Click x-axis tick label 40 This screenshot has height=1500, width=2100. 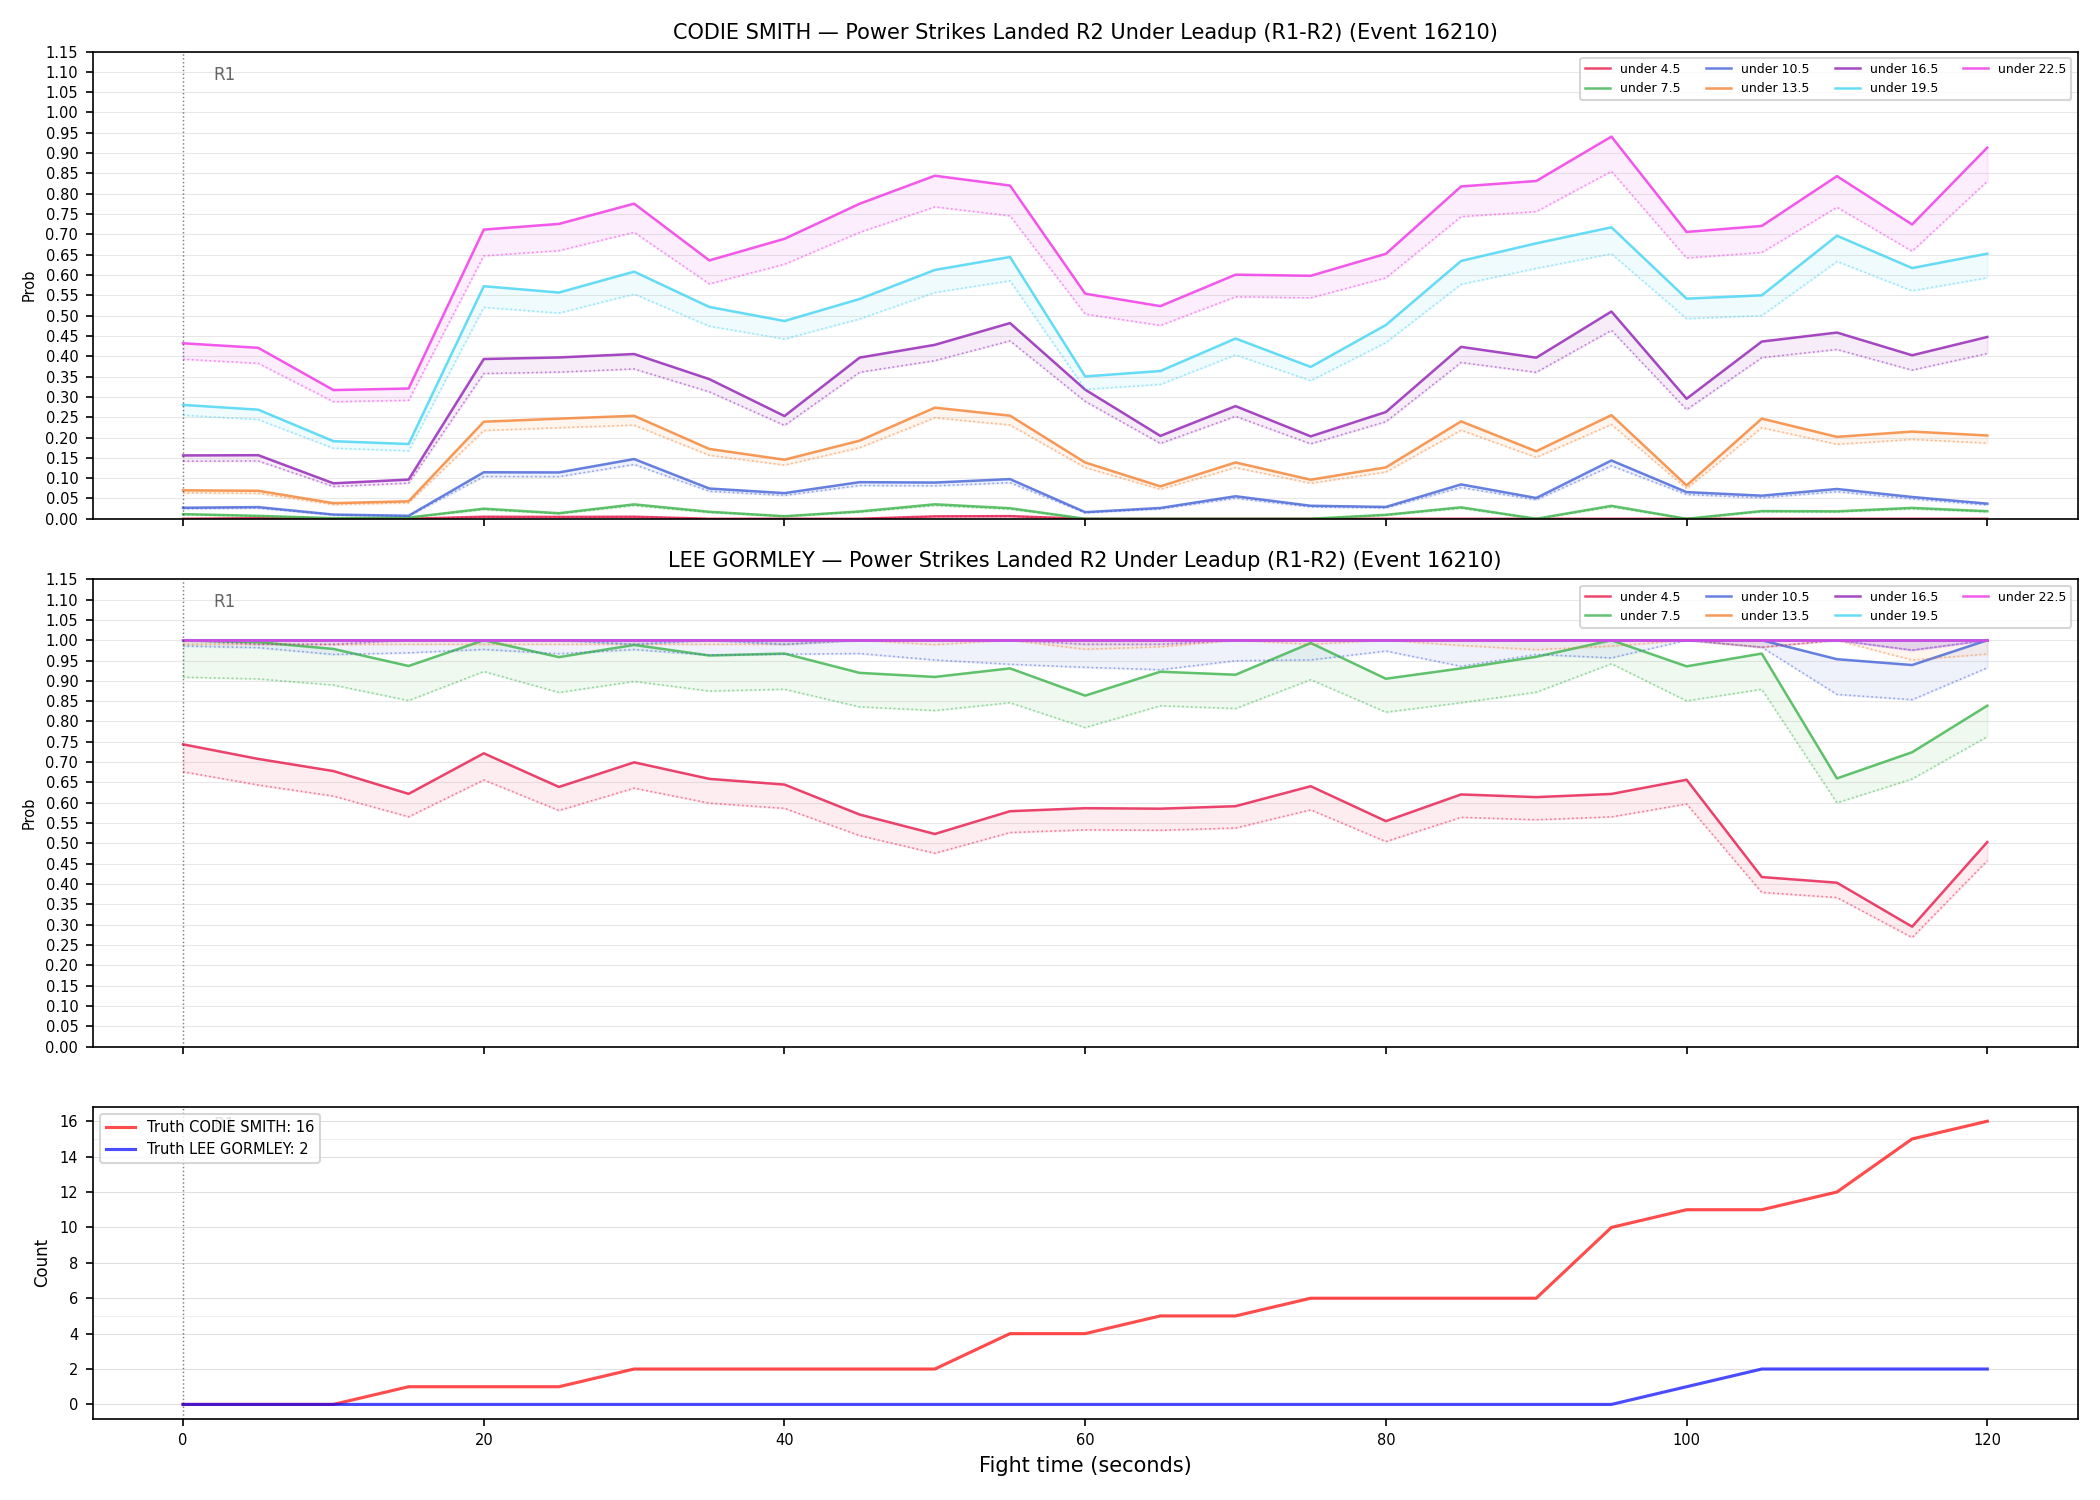click(x=784, y=1440)
